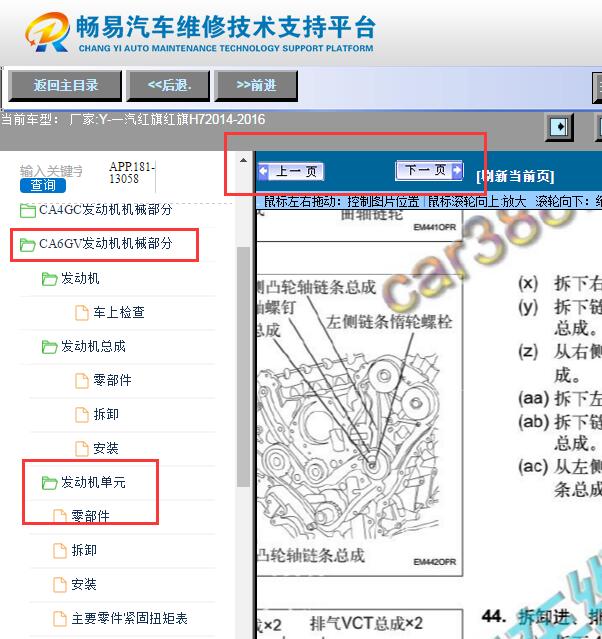Focus the 输入关键字 keyword input field
602x639 pixels.
coord(51,171)
